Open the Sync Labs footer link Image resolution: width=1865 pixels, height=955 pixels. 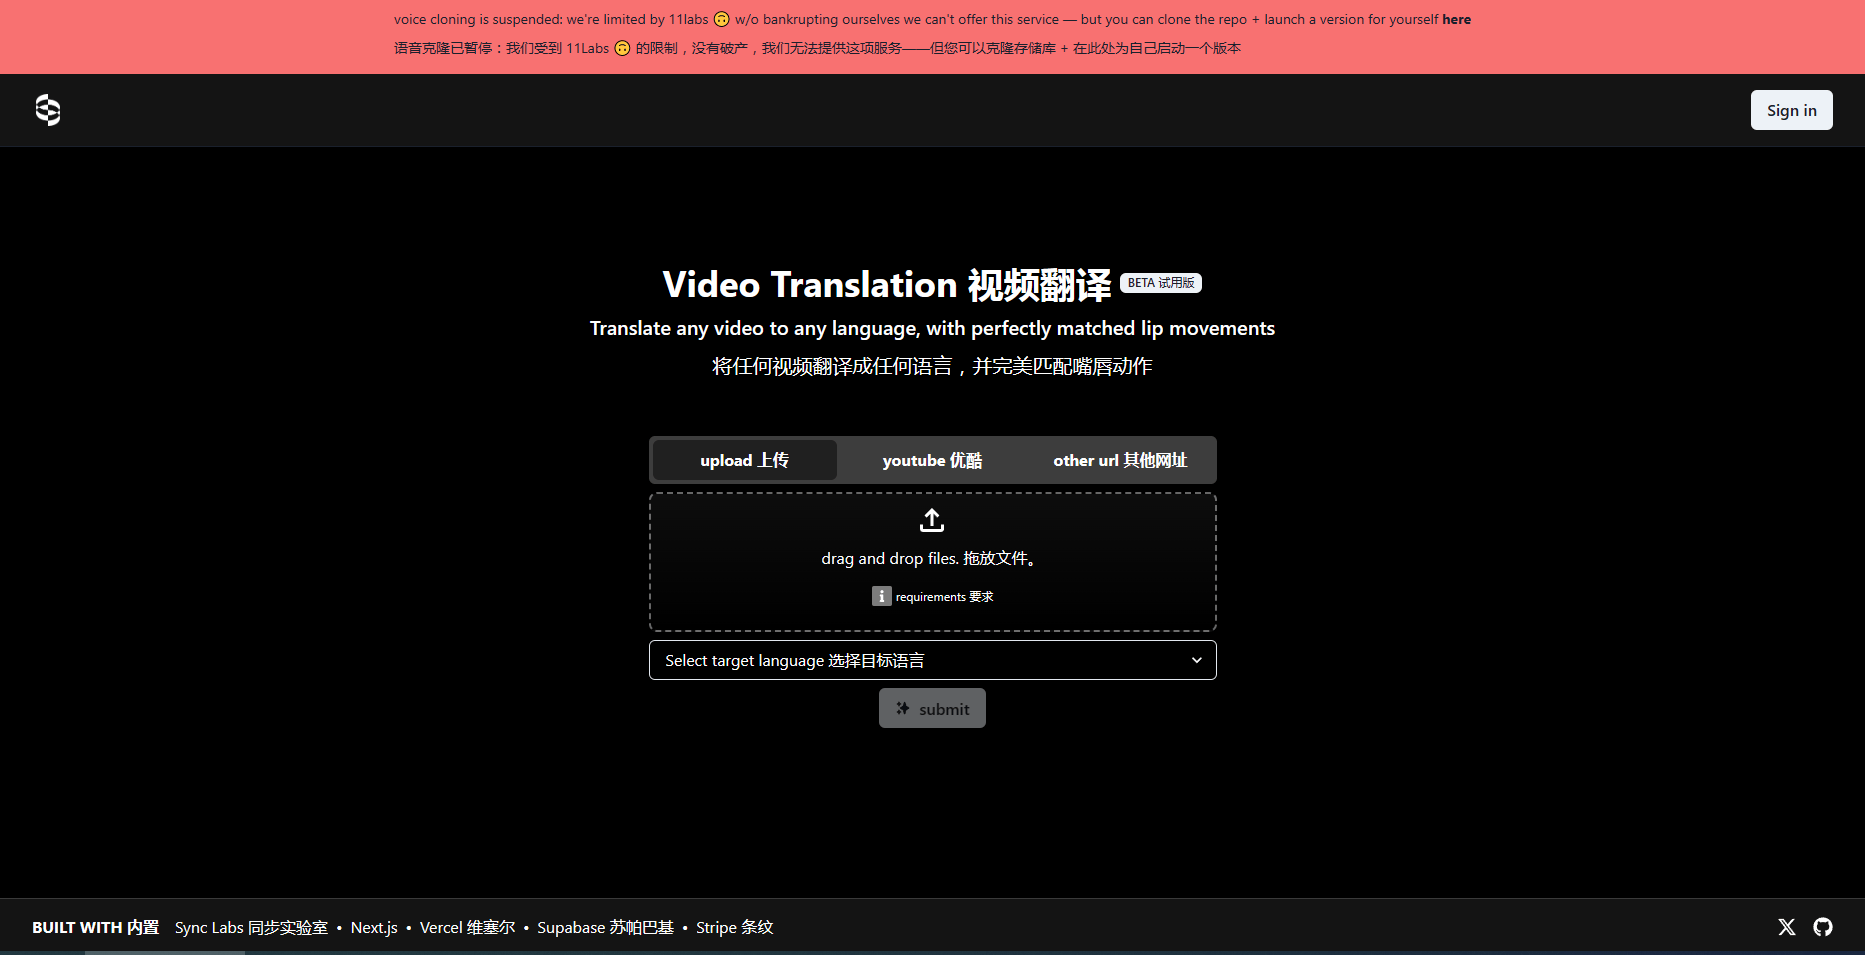[251, 927]
